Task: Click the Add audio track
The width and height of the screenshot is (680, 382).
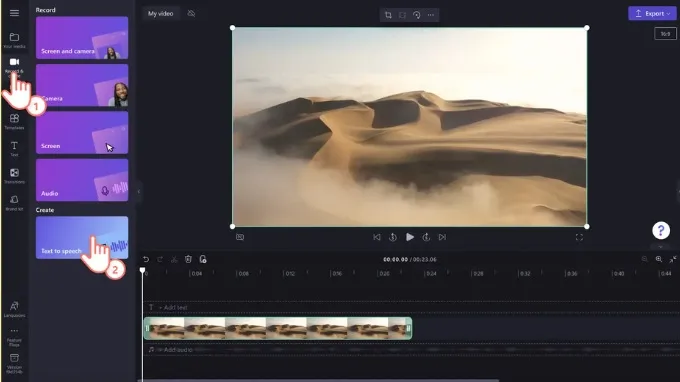Action: (x=170, y=349)
